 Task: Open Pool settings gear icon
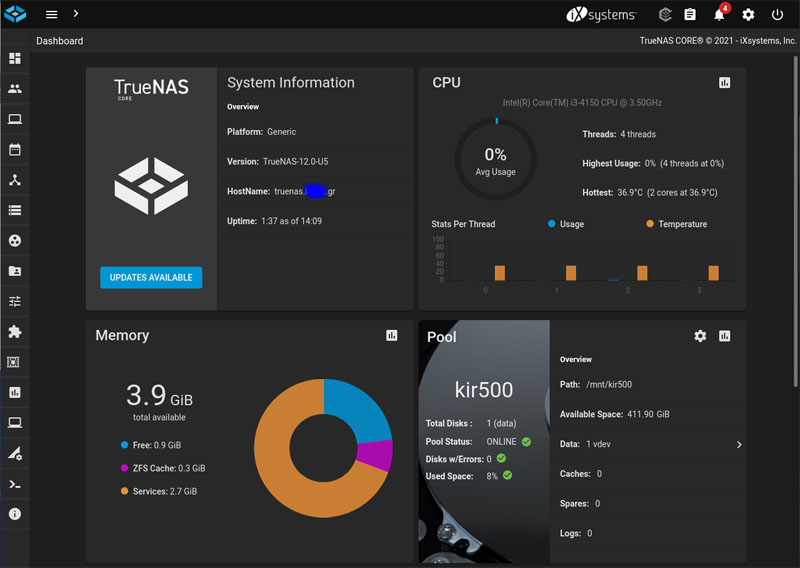click(700, 336)
